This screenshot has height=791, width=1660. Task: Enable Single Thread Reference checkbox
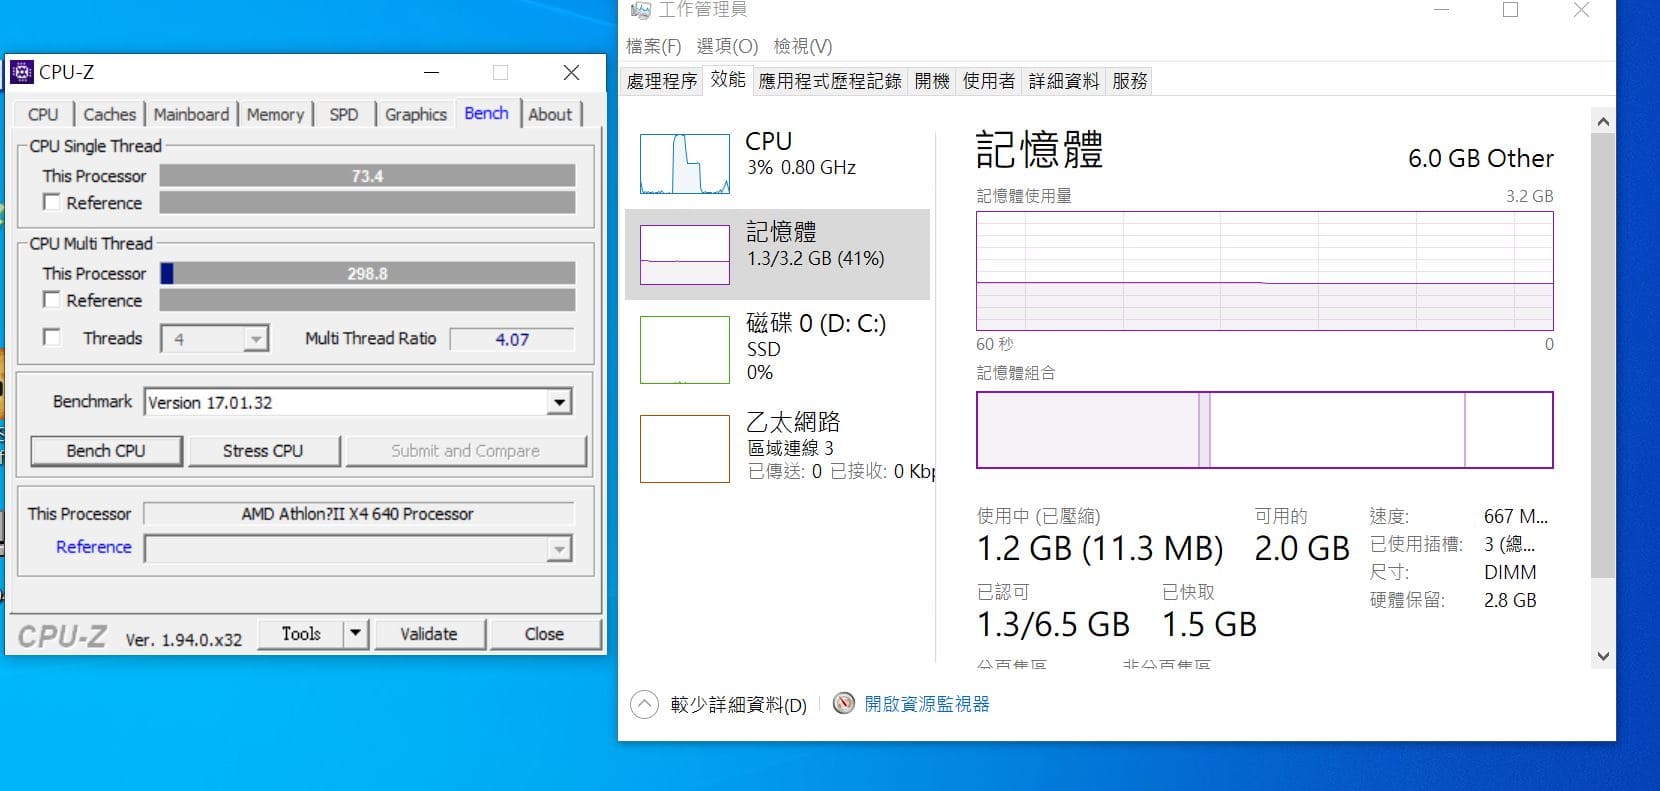[x=51, y=202]
